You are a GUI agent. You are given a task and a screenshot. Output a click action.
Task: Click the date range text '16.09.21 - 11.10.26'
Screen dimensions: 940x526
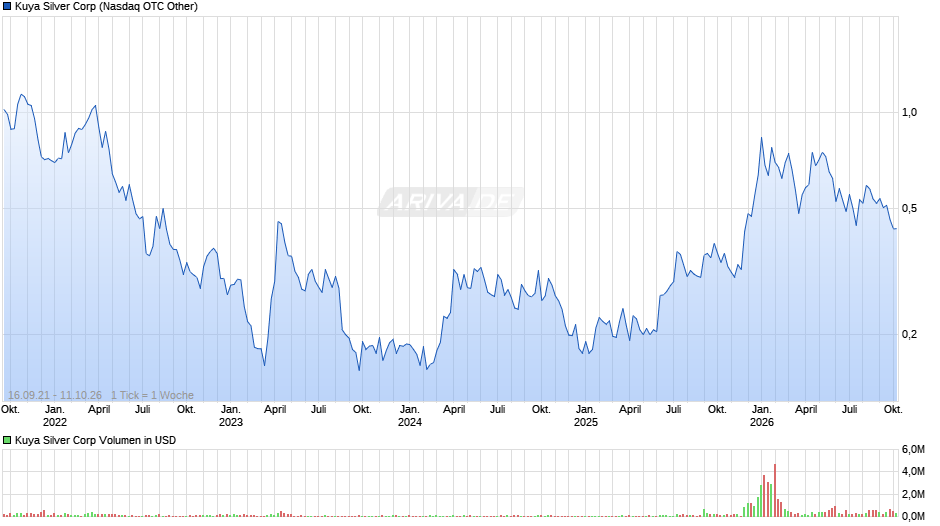(x=55, y=395)
